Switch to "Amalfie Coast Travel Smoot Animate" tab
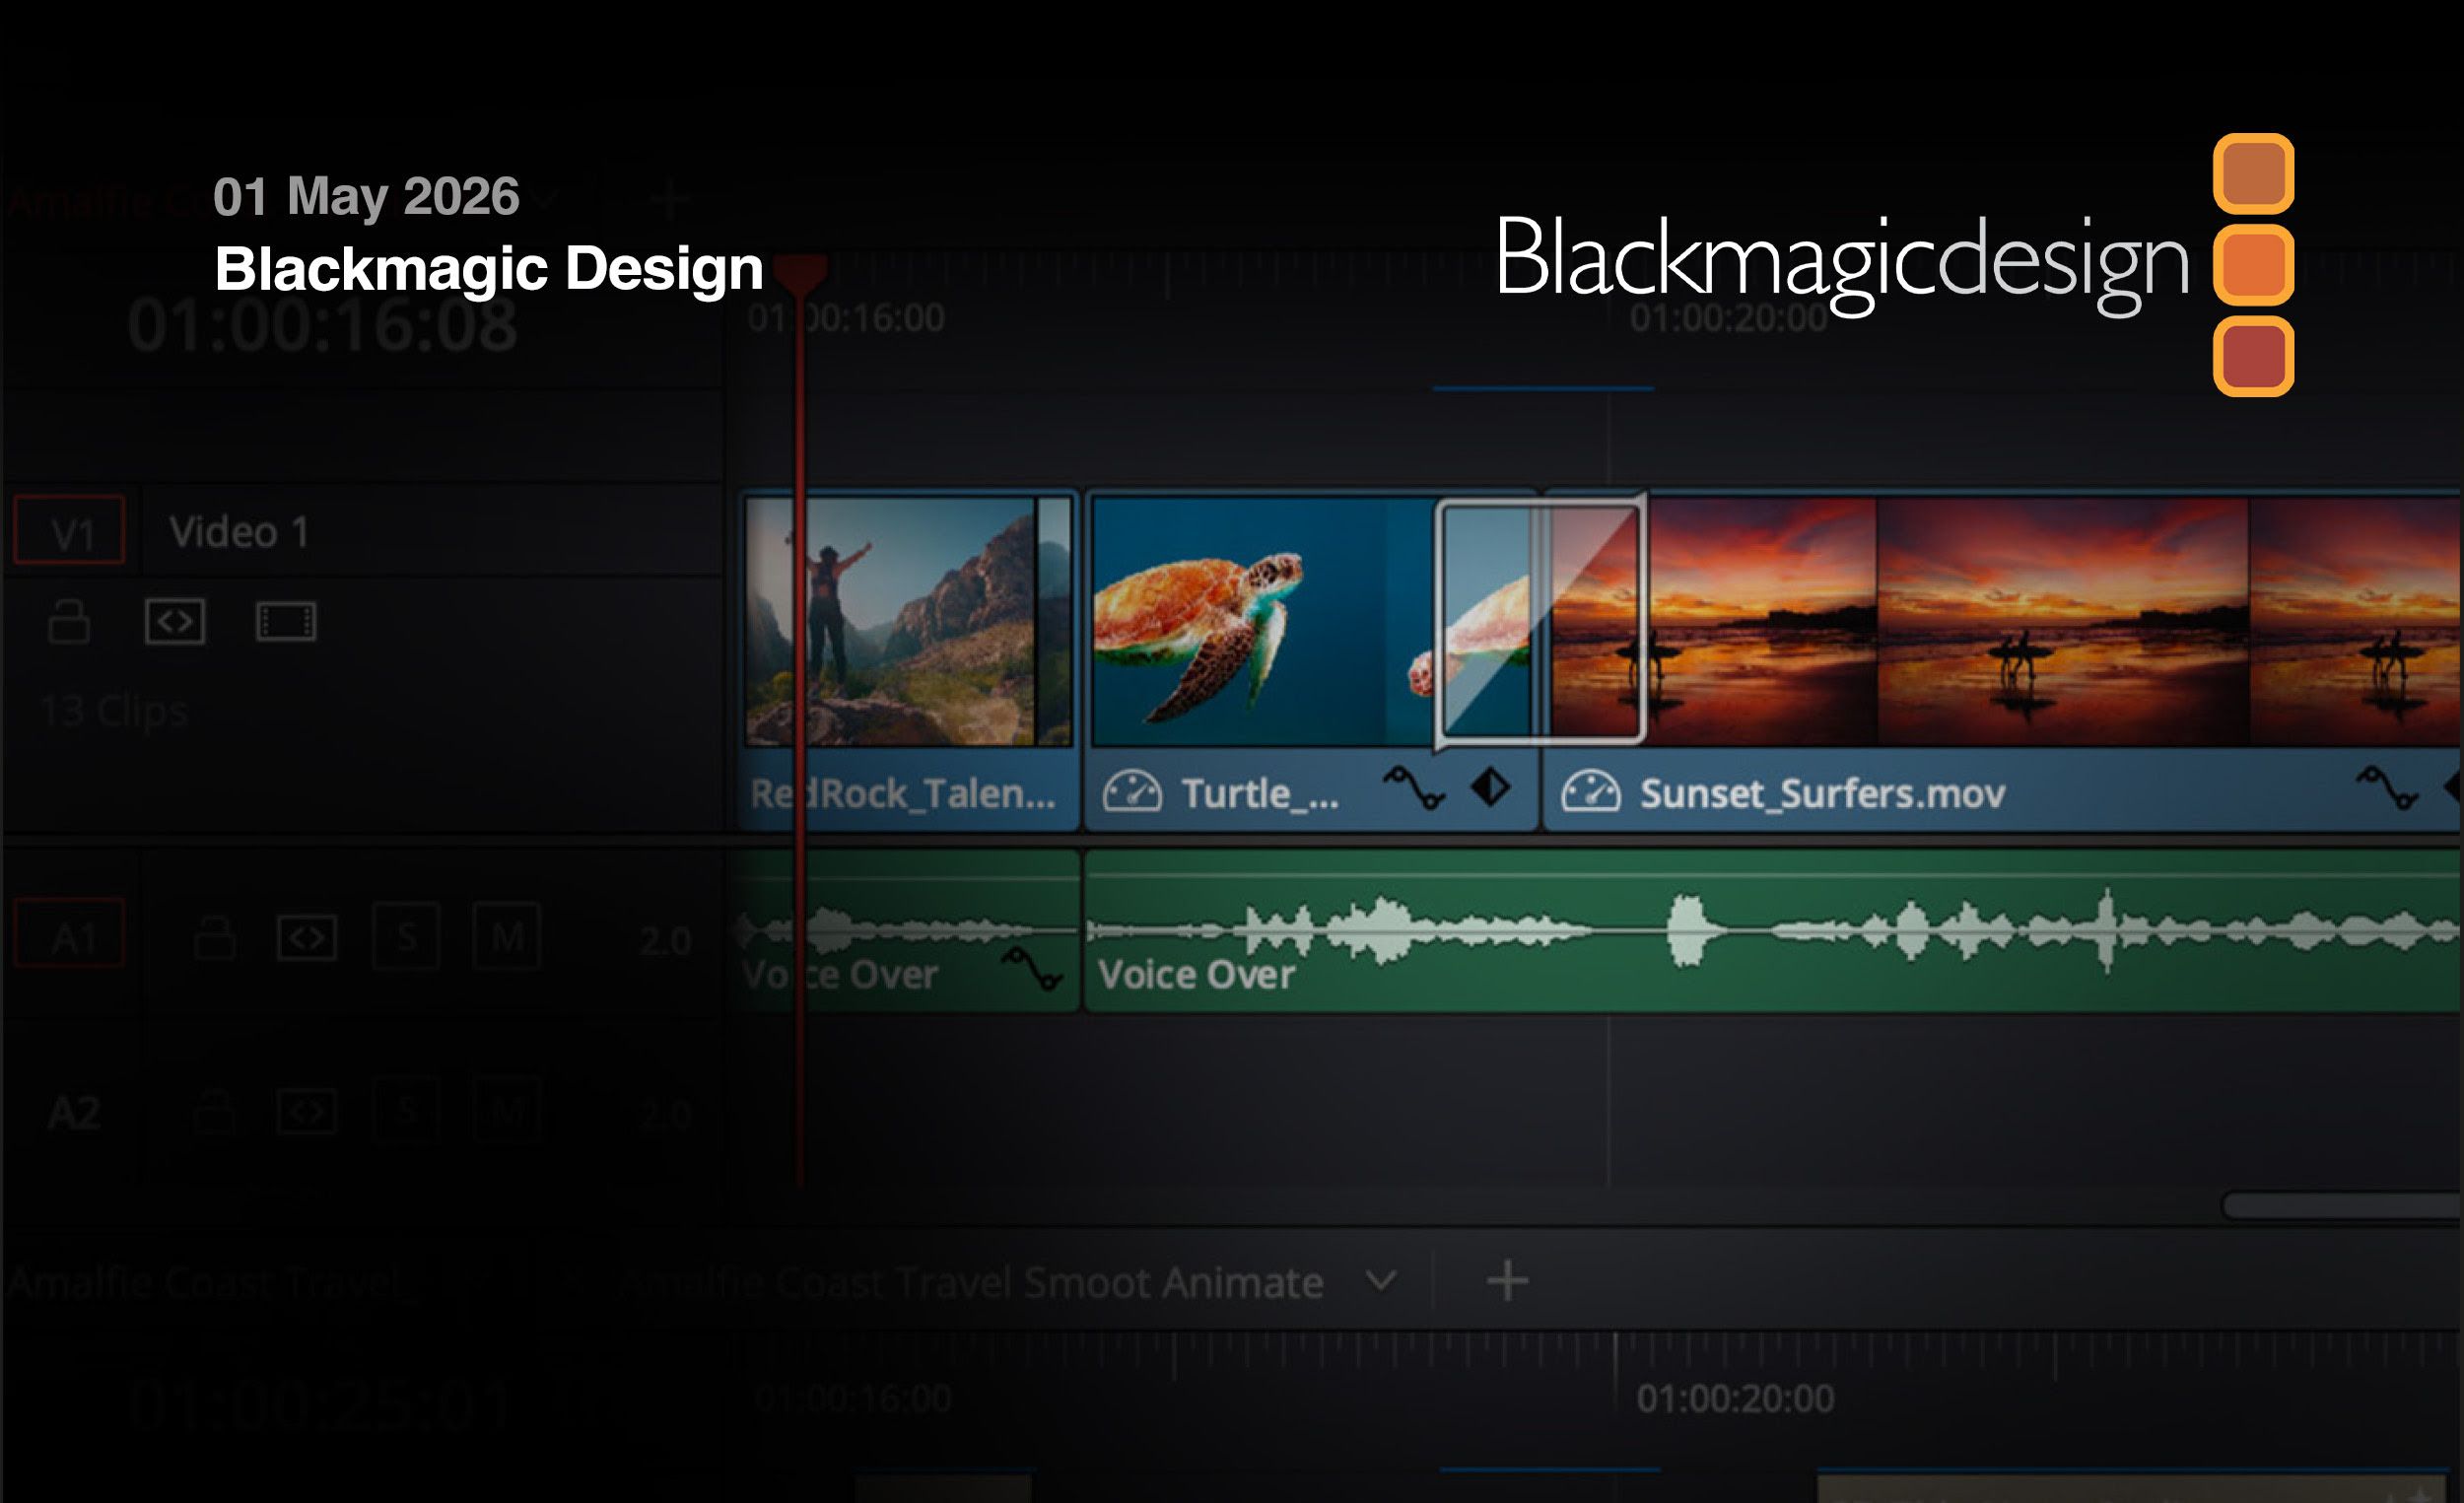This screenshot has height=1503, width=2464. click(x=968, y=1282)
